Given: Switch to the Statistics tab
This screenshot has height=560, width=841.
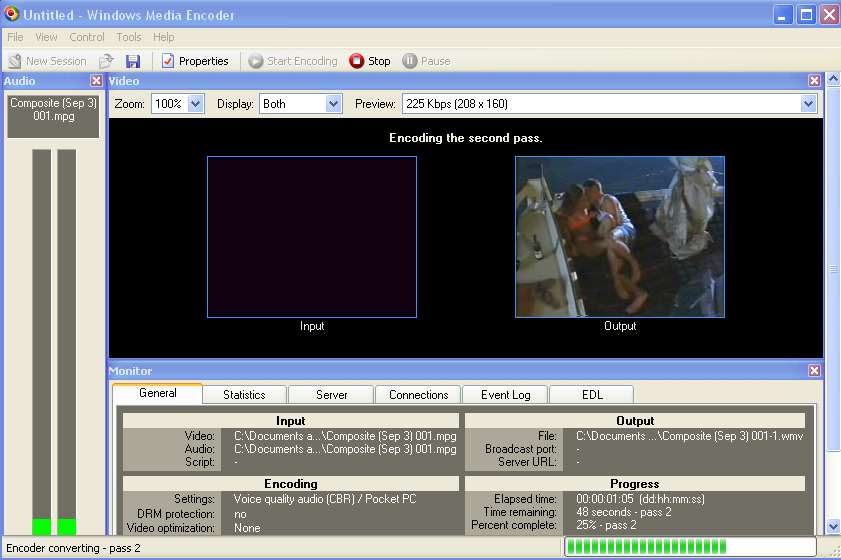Looking at the screenshot, I should click(244, 395).
